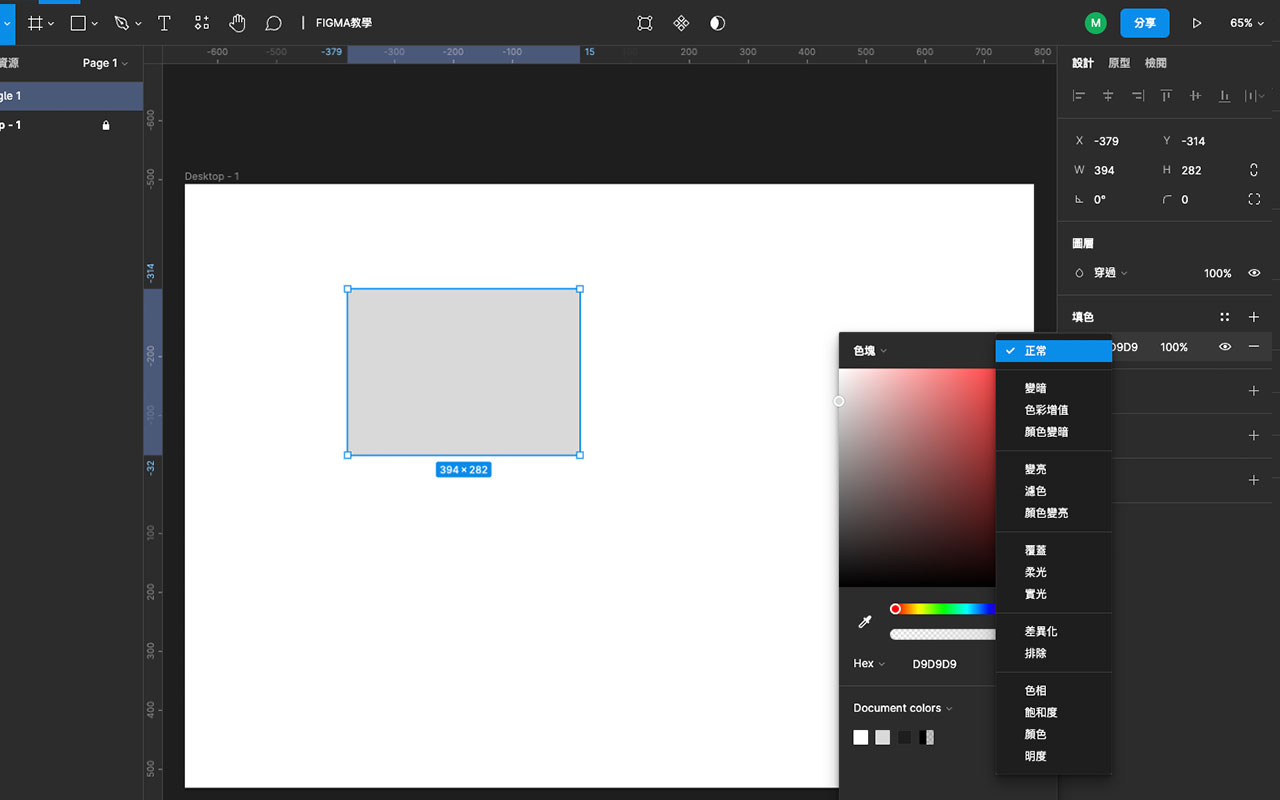This screenshot has height=800, width=1280.
Task: Select the Rectangle shape tool
Action: [x=78, y=22]
